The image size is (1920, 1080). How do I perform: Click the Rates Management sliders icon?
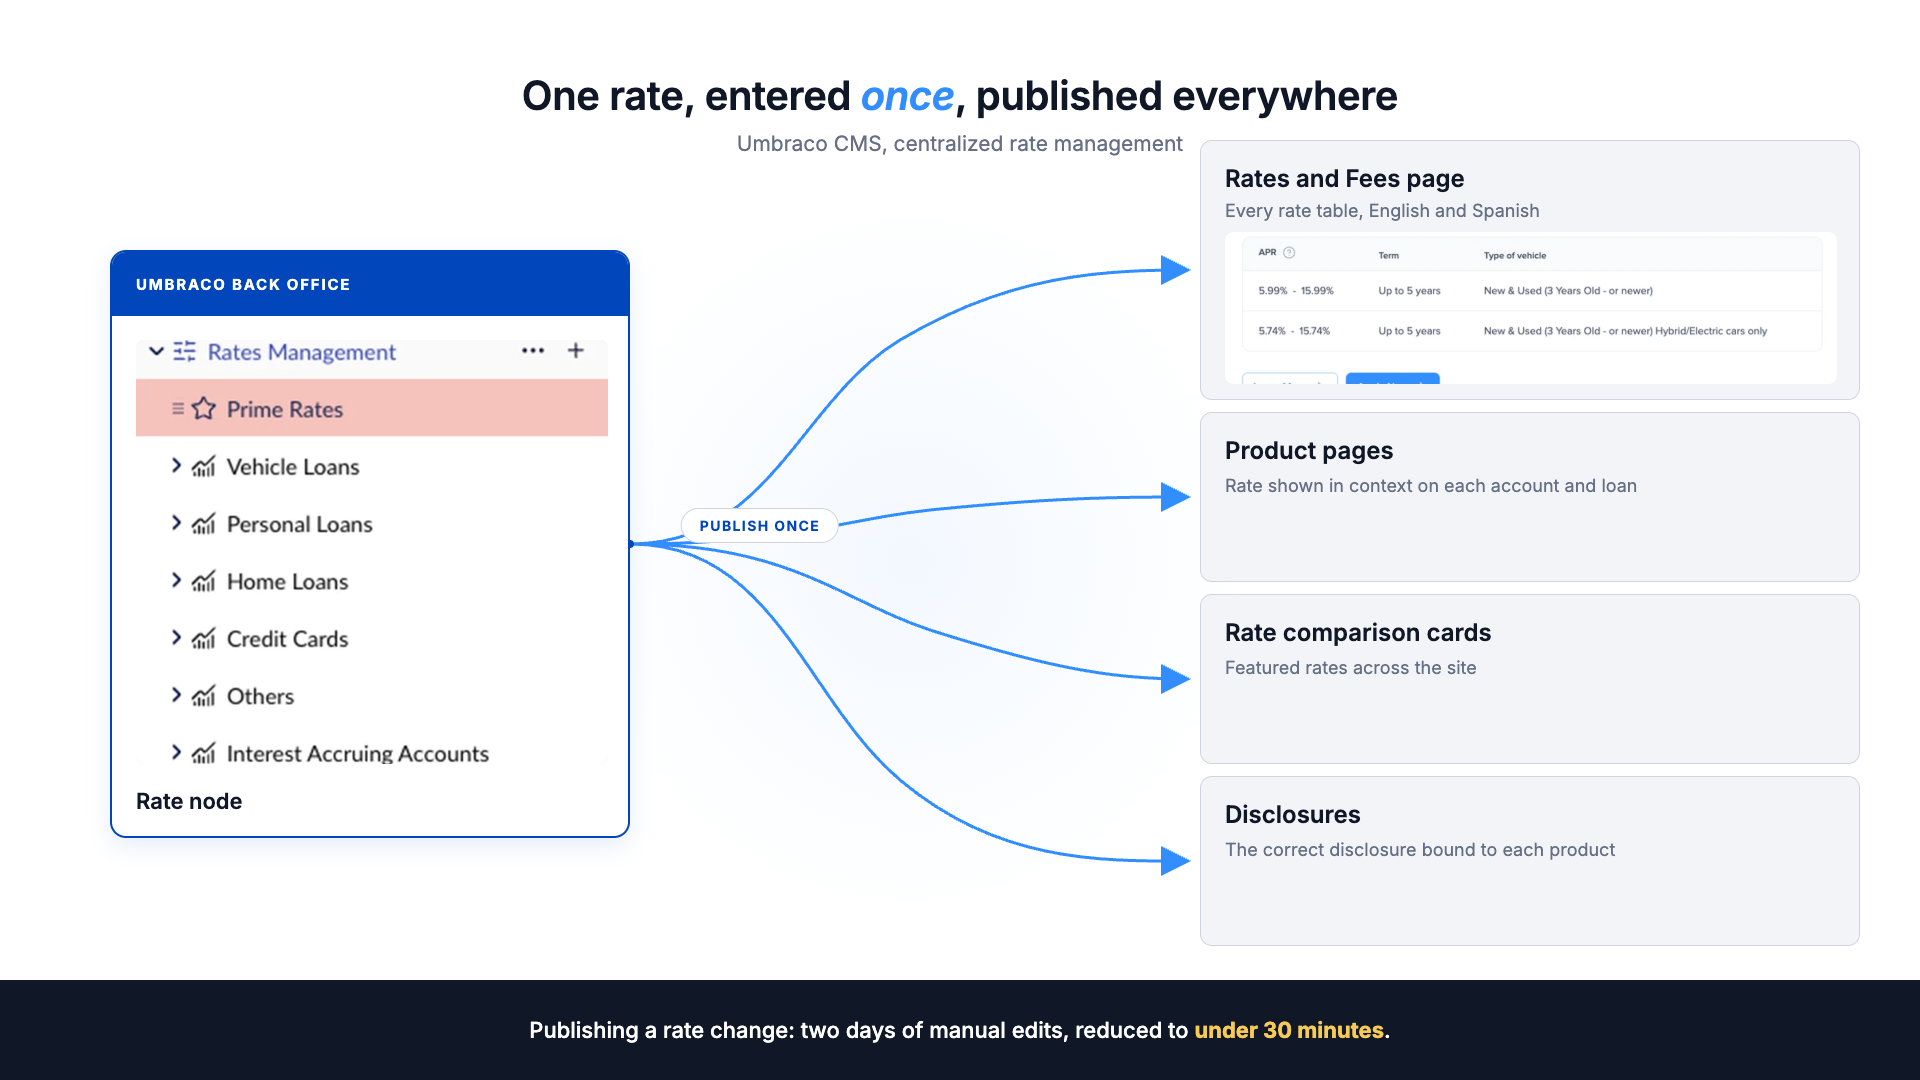185,351
